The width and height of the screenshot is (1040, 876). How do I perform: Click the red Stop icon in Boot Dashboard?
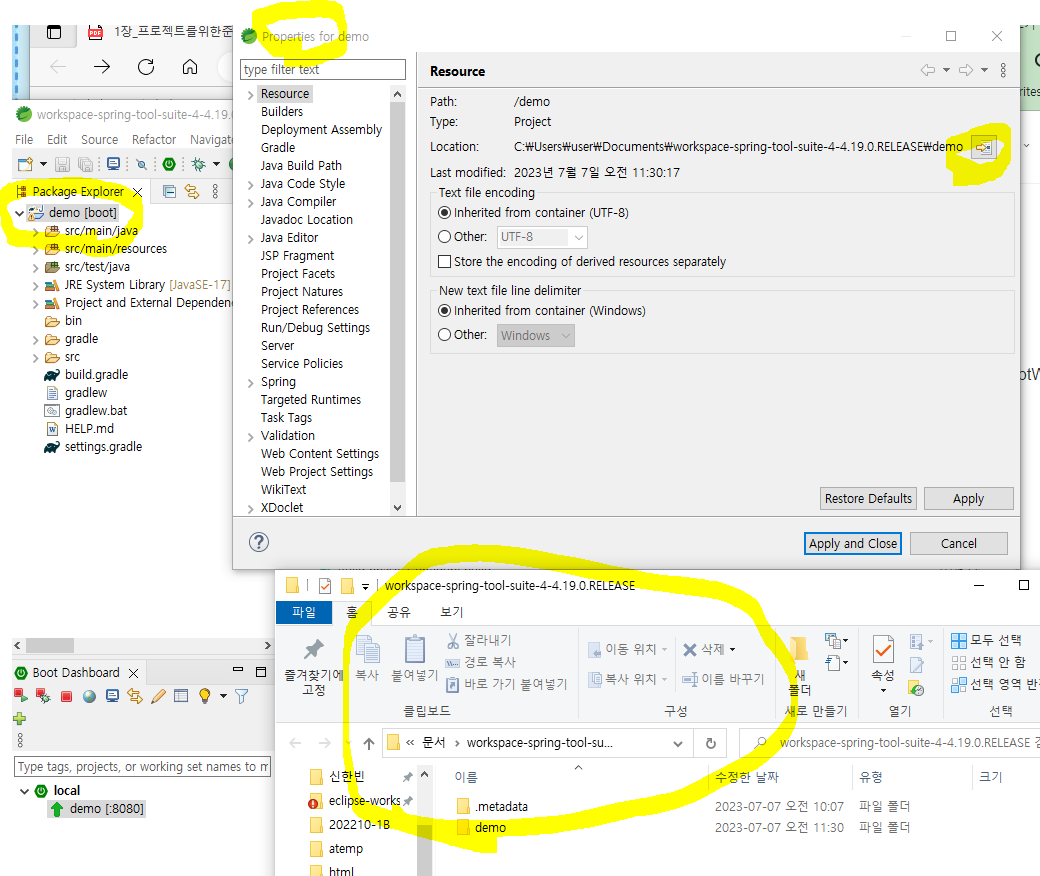[x=66, y=696]
